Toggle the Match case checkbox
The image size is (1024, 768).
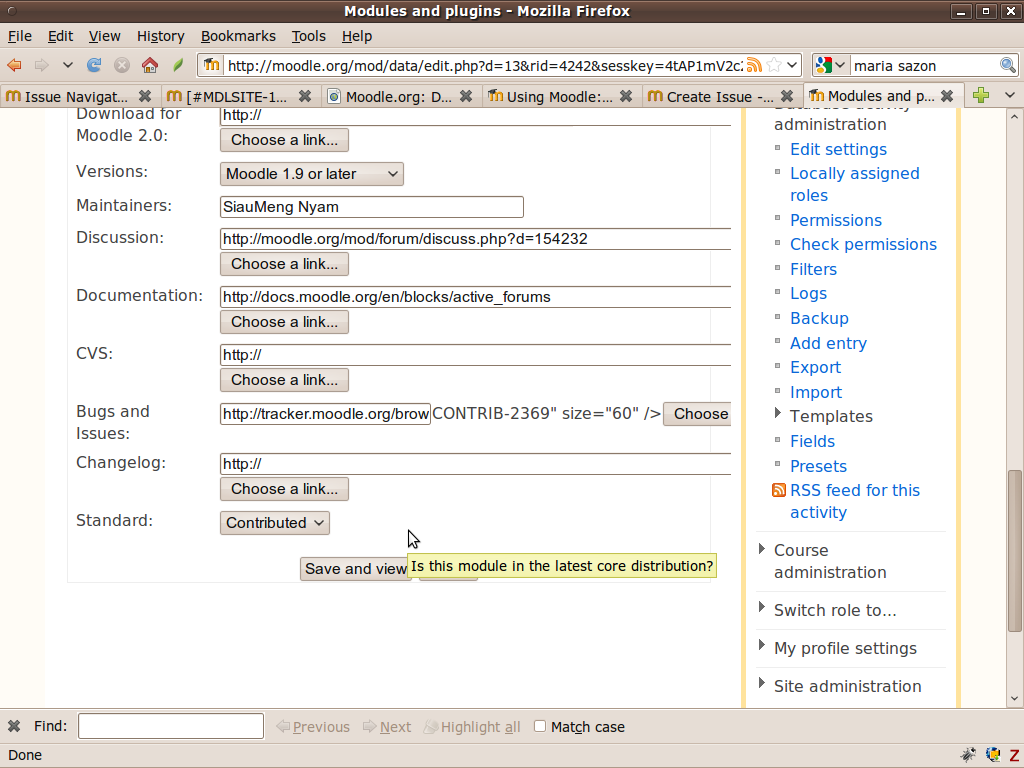pos(540,726)
